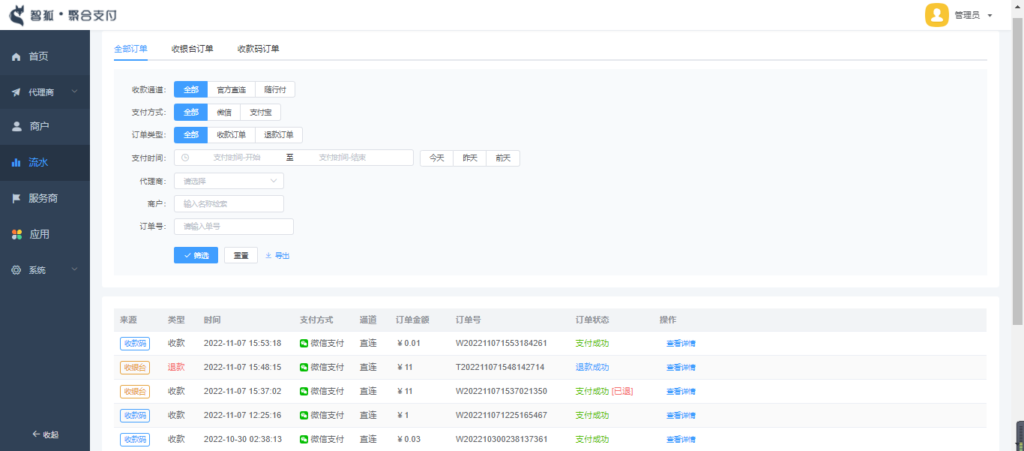Click the 智狐 fox logo at top left
The image size is (1024, 451).
(x=17, y=15)
